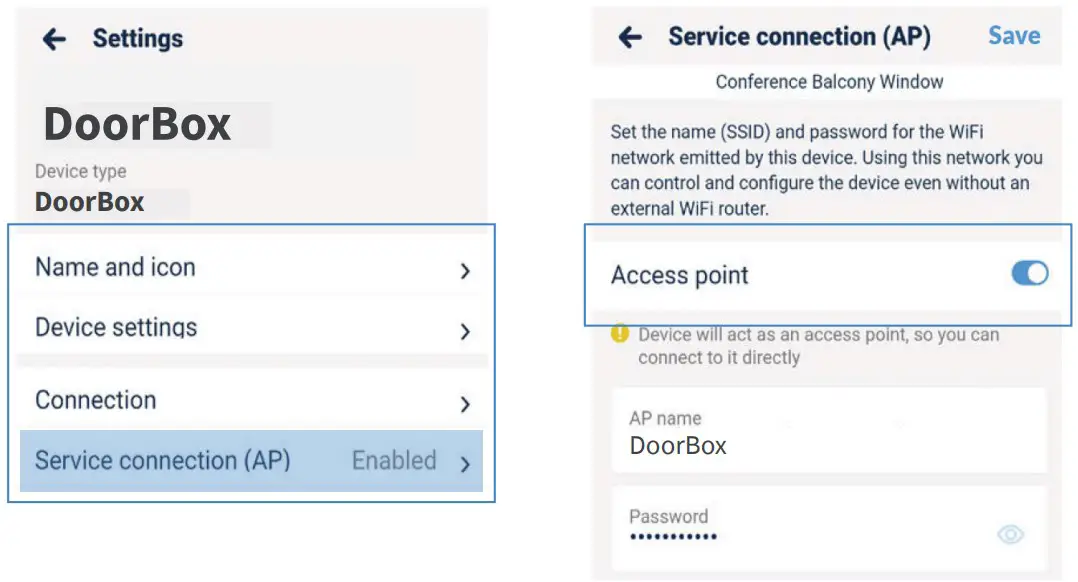The height and width of the screenshot is (582, 1078).
Task: Toggle password visibility in Password field
Action: (x=1010, y=535)
